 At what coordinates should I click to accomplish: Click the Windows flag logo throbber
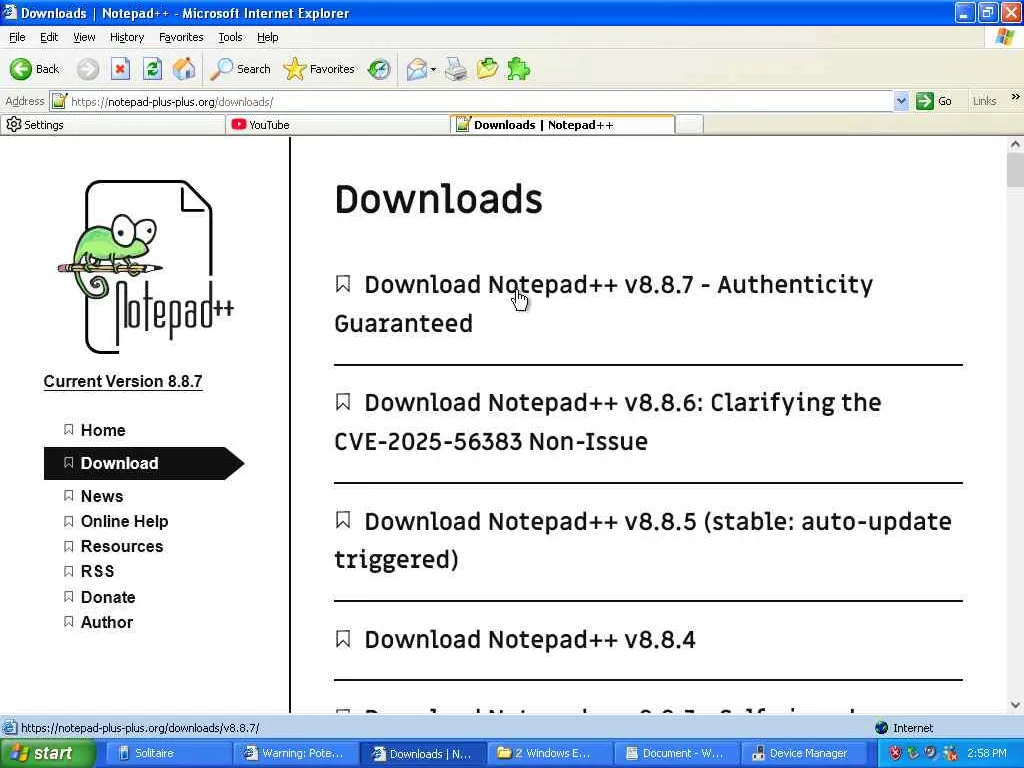pos(1004,37)
